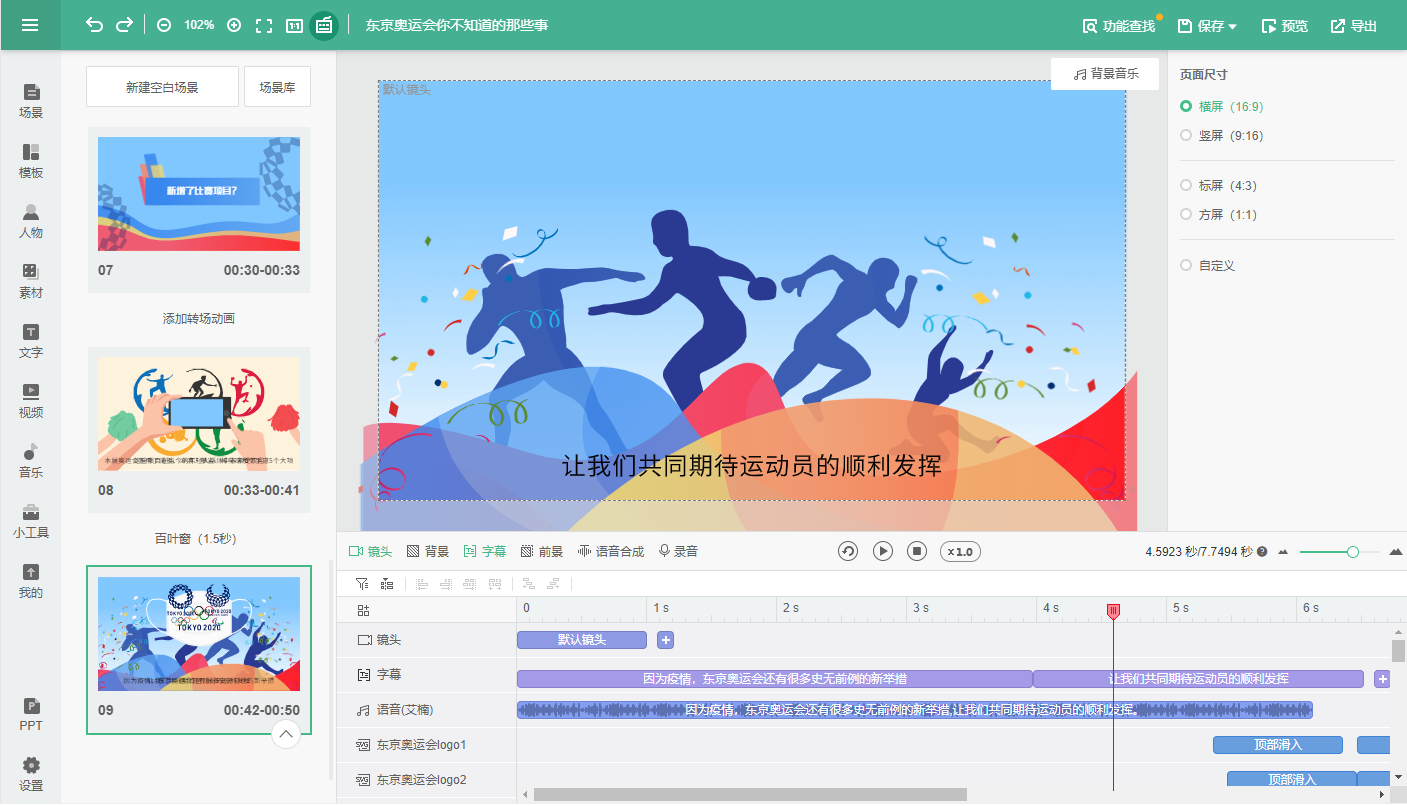1407x806 pixels.
Task: Click the 百叶窗 transition label
Action: tap(194, 539)
